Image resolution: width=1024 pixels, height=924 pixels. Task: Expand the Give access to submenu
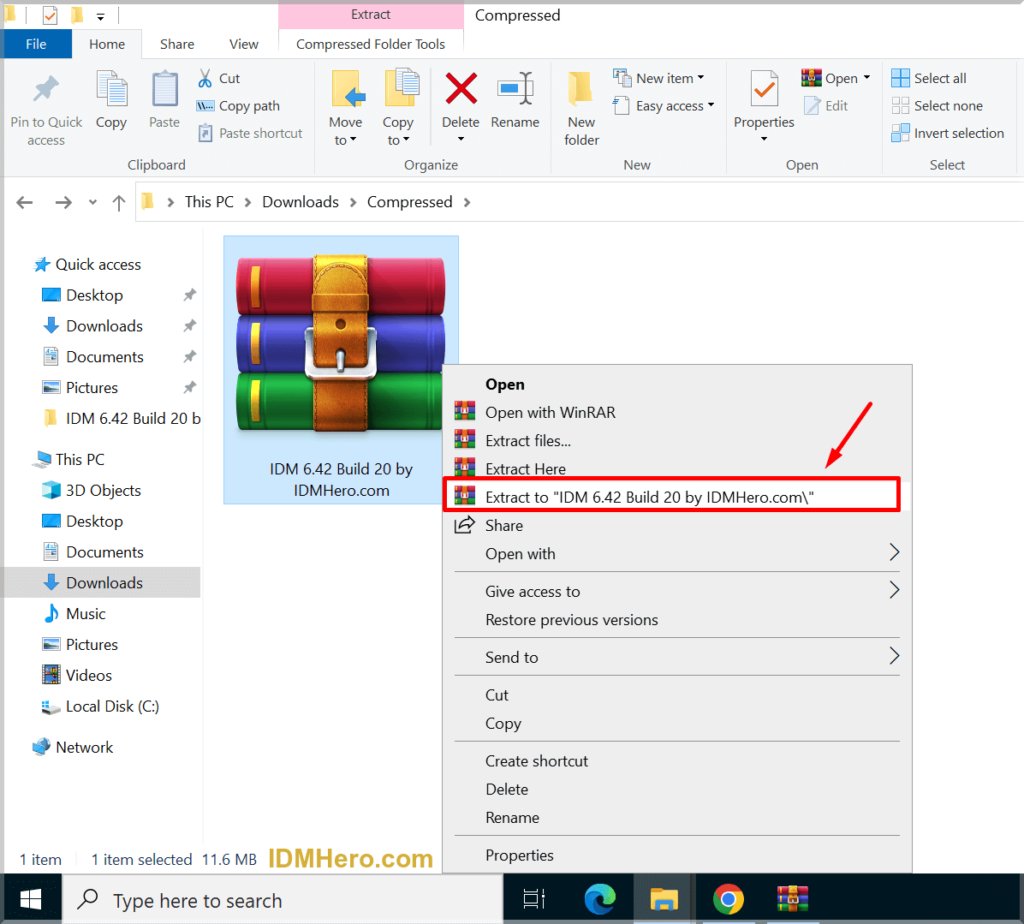677,592
